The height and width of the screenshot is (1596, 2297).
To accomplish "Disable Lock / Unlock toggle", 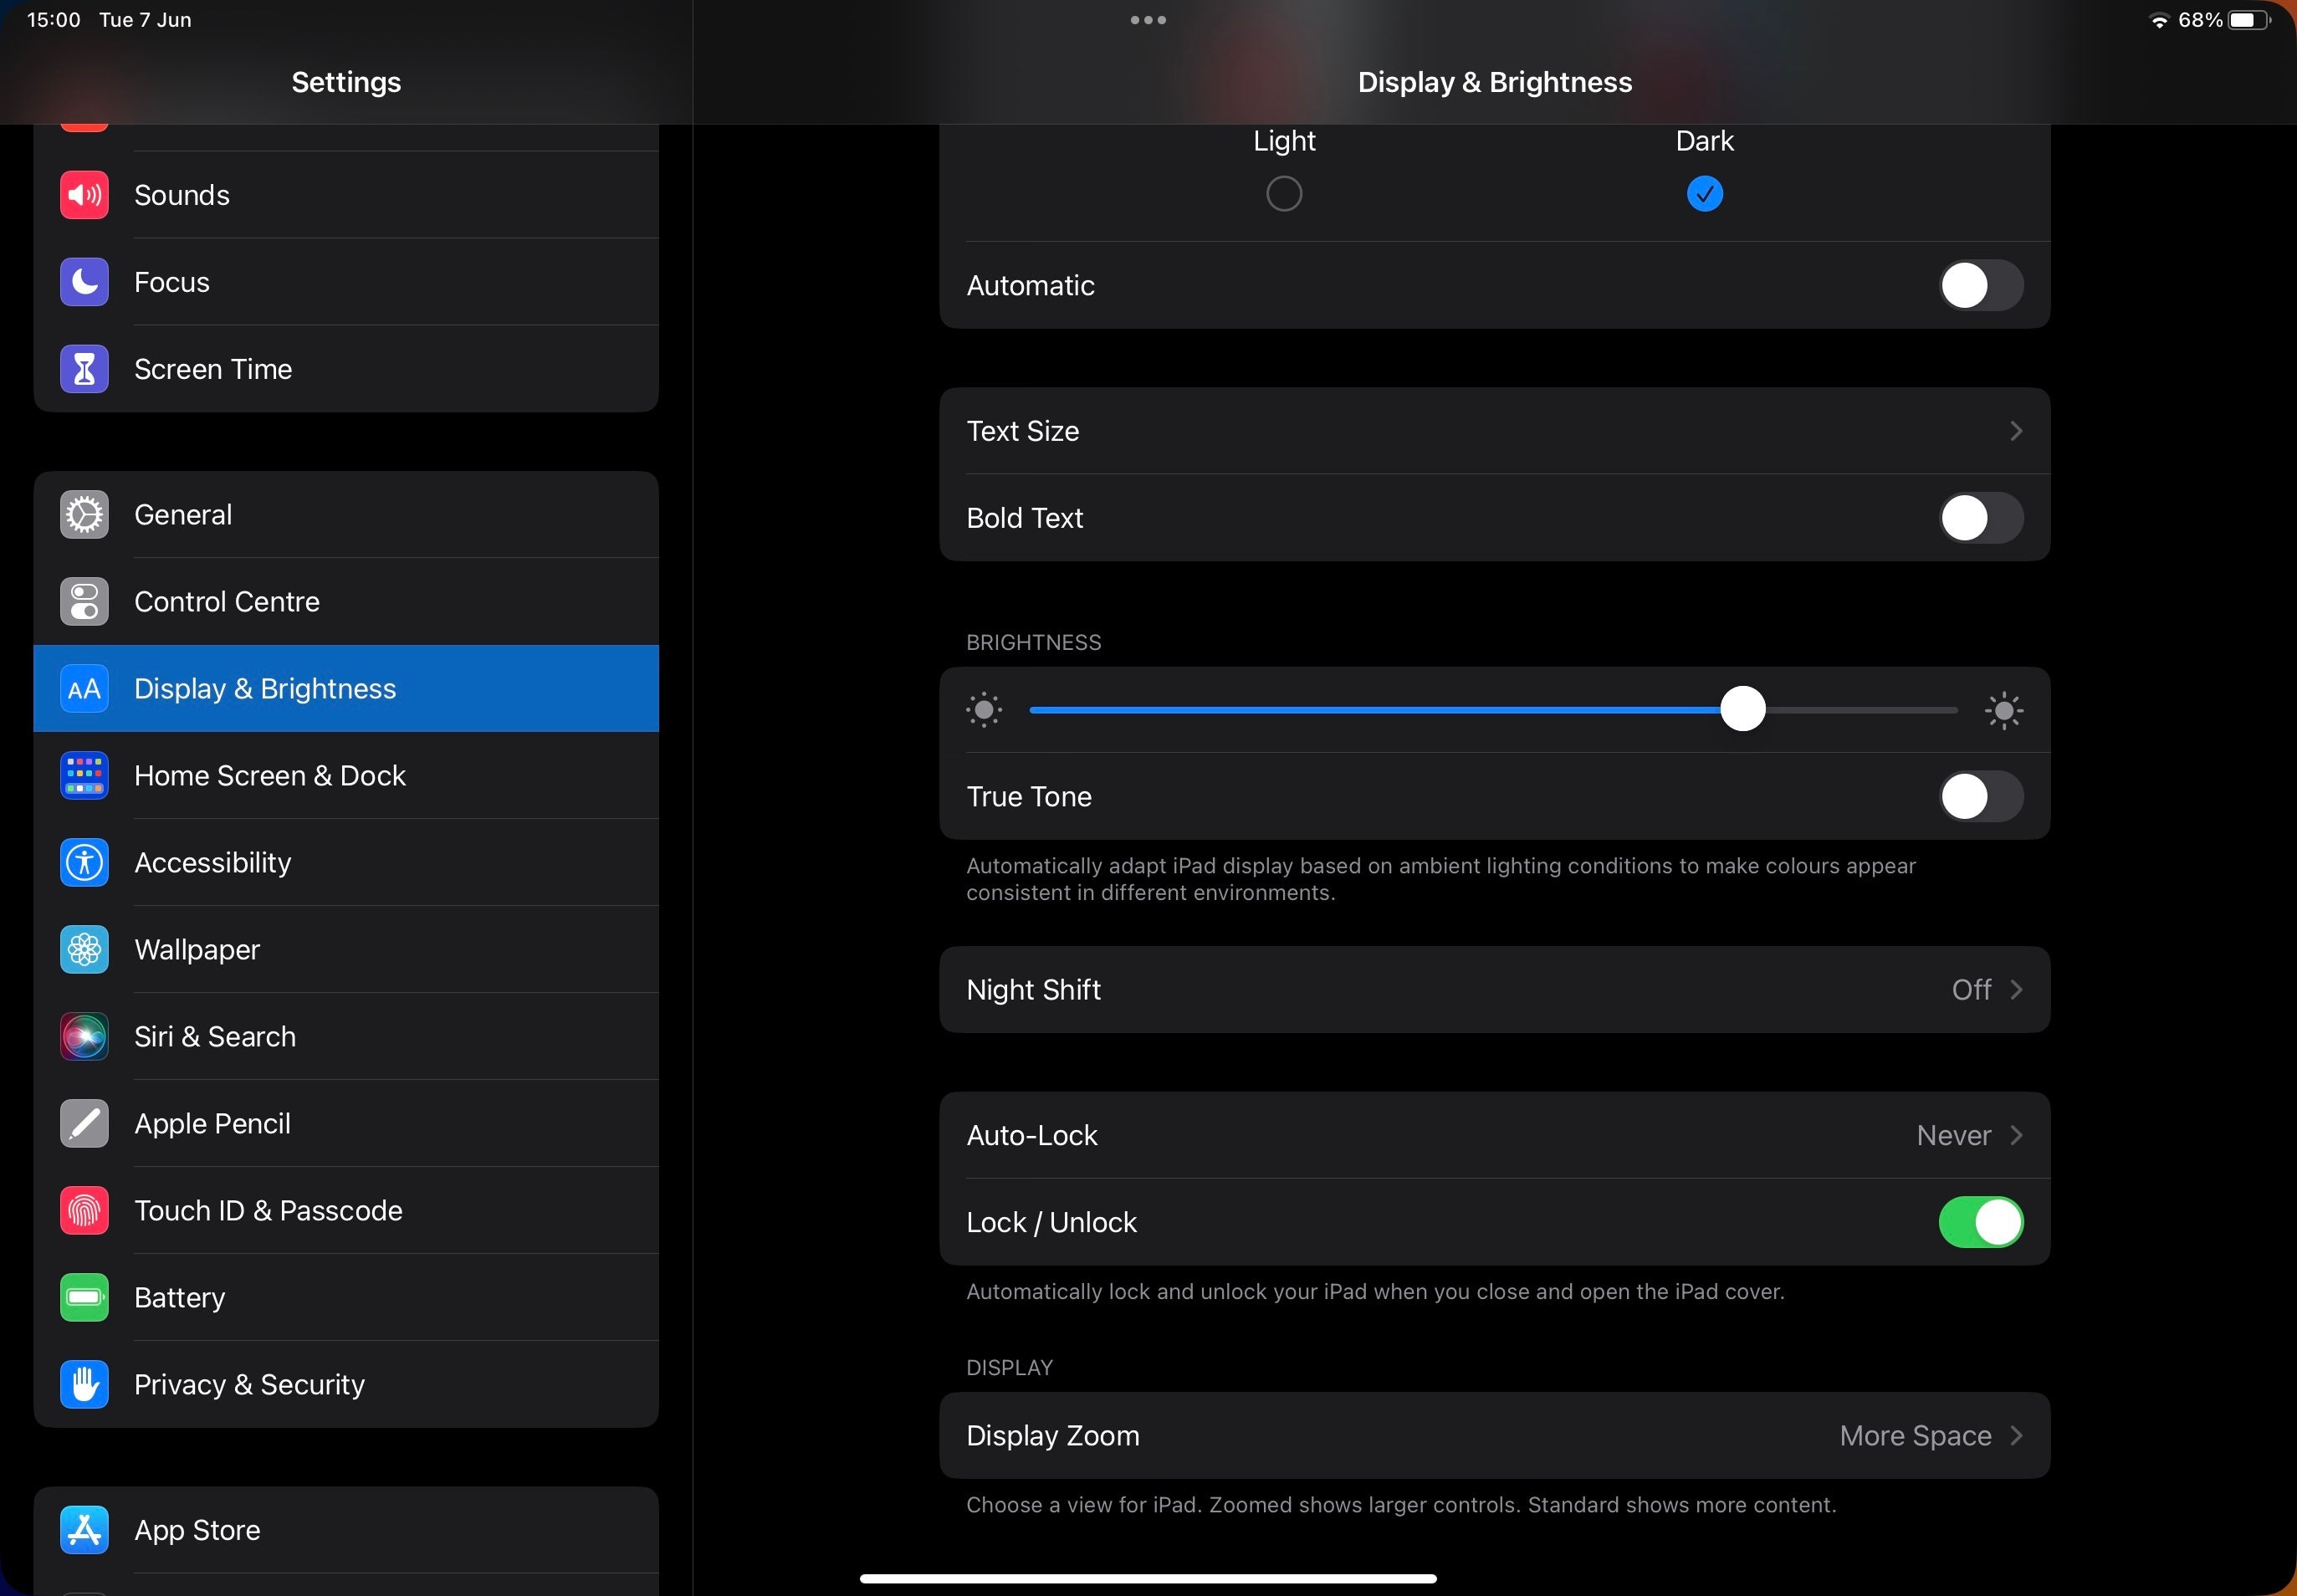I will 1981,1222.
